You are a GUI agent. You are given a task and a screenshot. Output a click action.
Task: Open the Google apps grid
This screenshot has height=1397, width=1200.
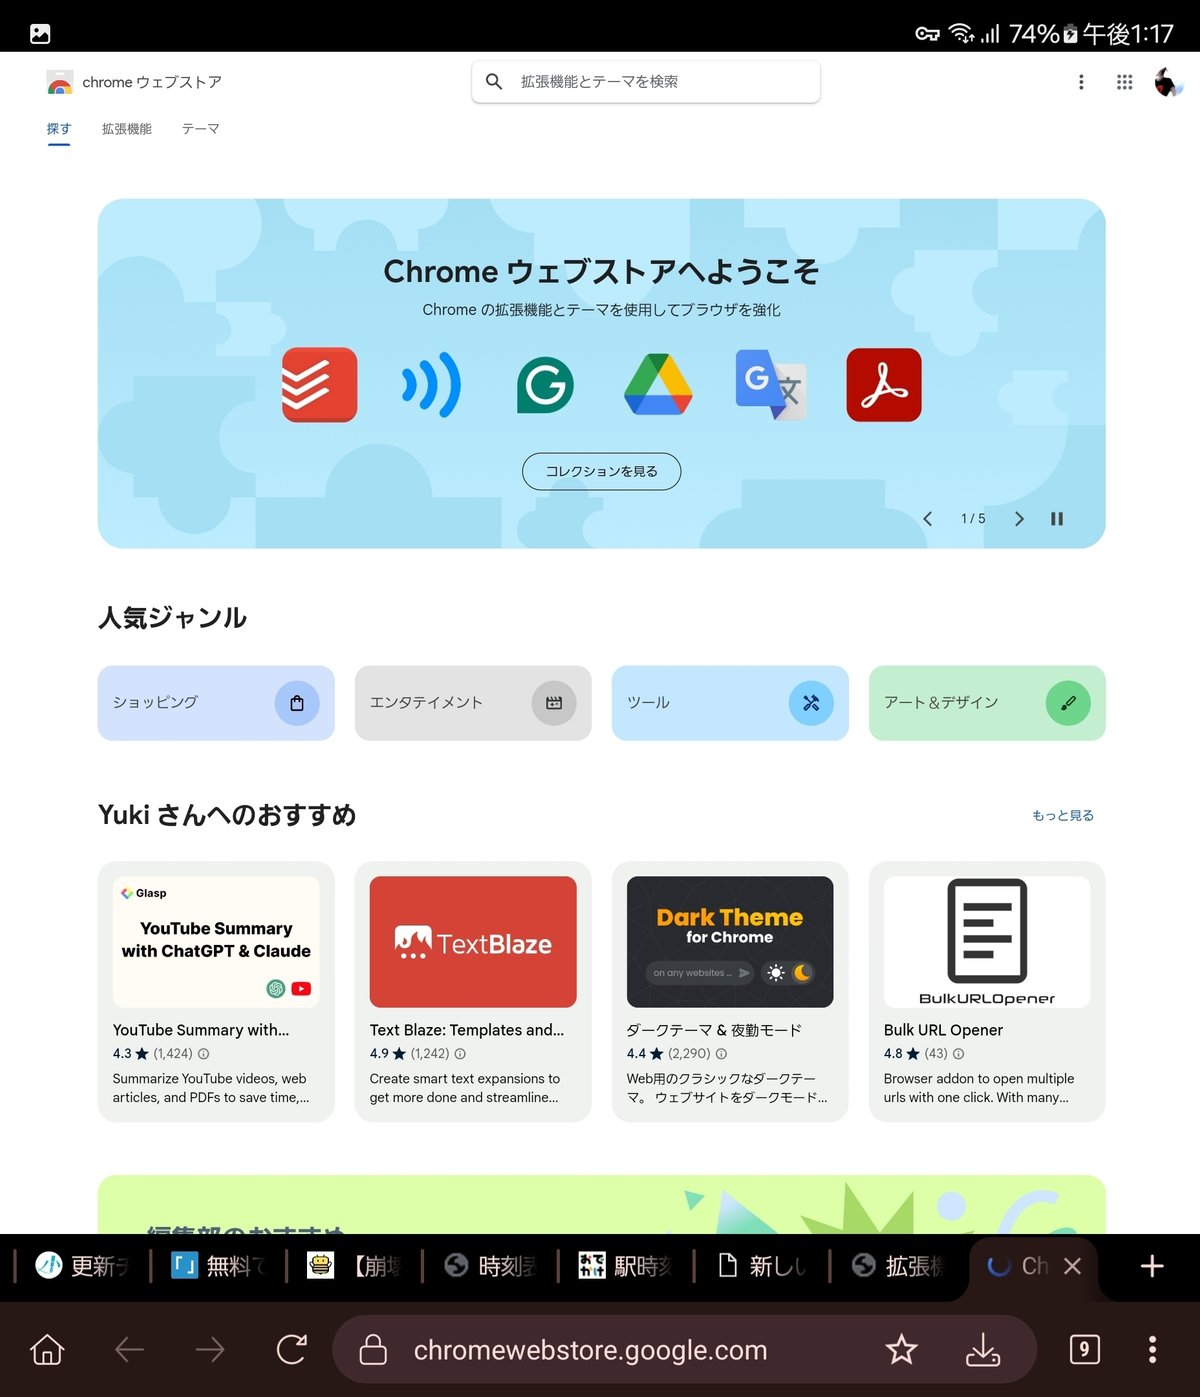(x=1124, y=82)
